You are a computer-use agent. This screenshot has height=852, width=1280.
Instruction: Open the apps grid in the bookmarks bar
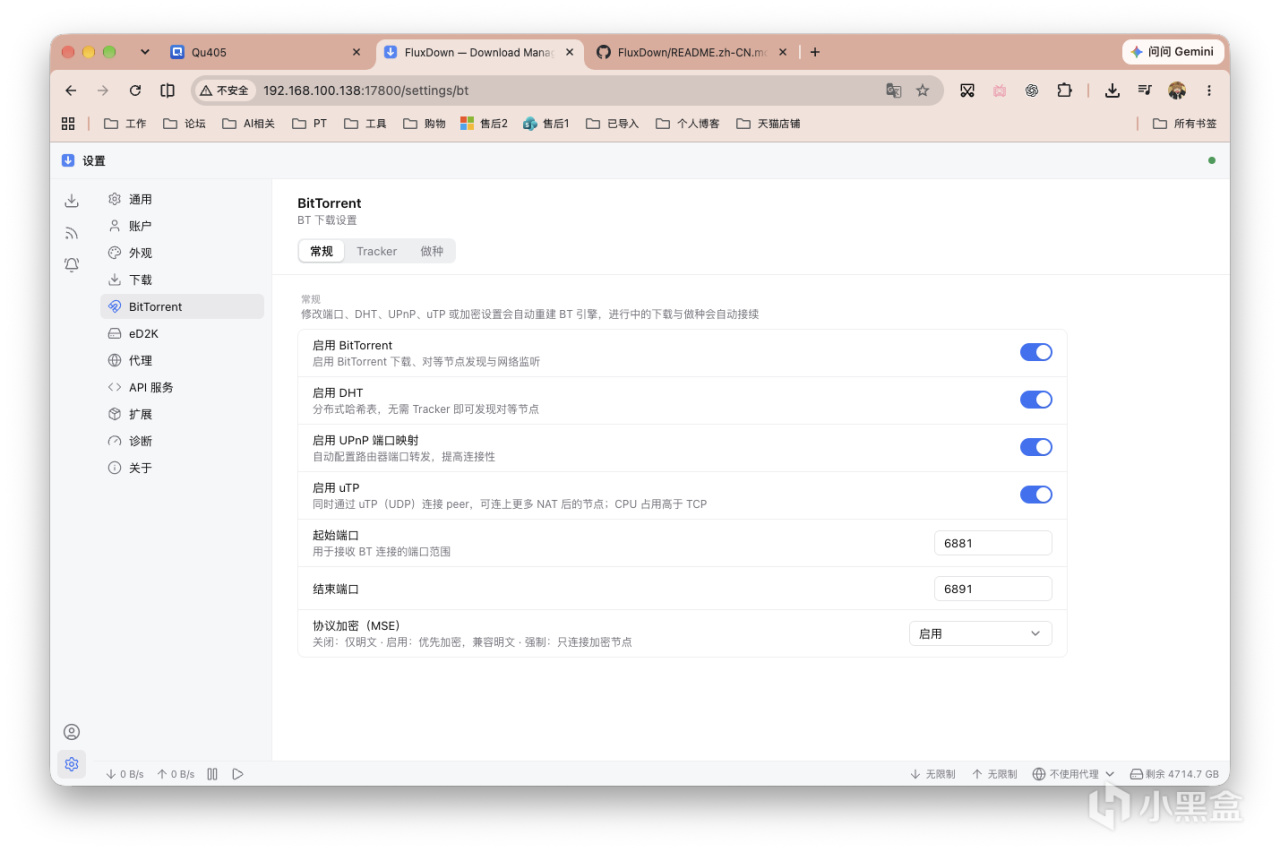point(68,124)
